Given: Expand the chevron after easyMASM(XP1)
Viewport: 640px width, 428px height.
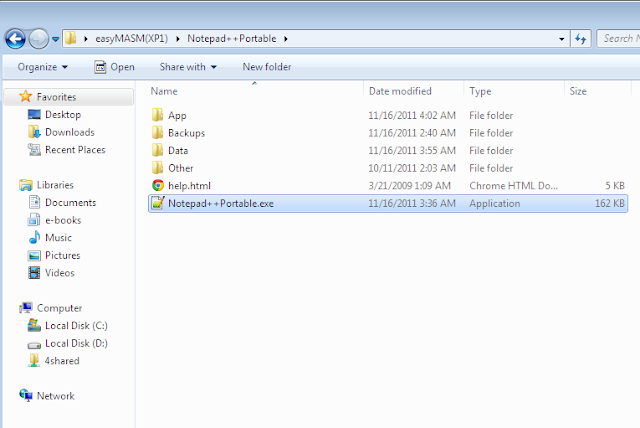Looking at the screenshot, I should [x=178, y=39].
